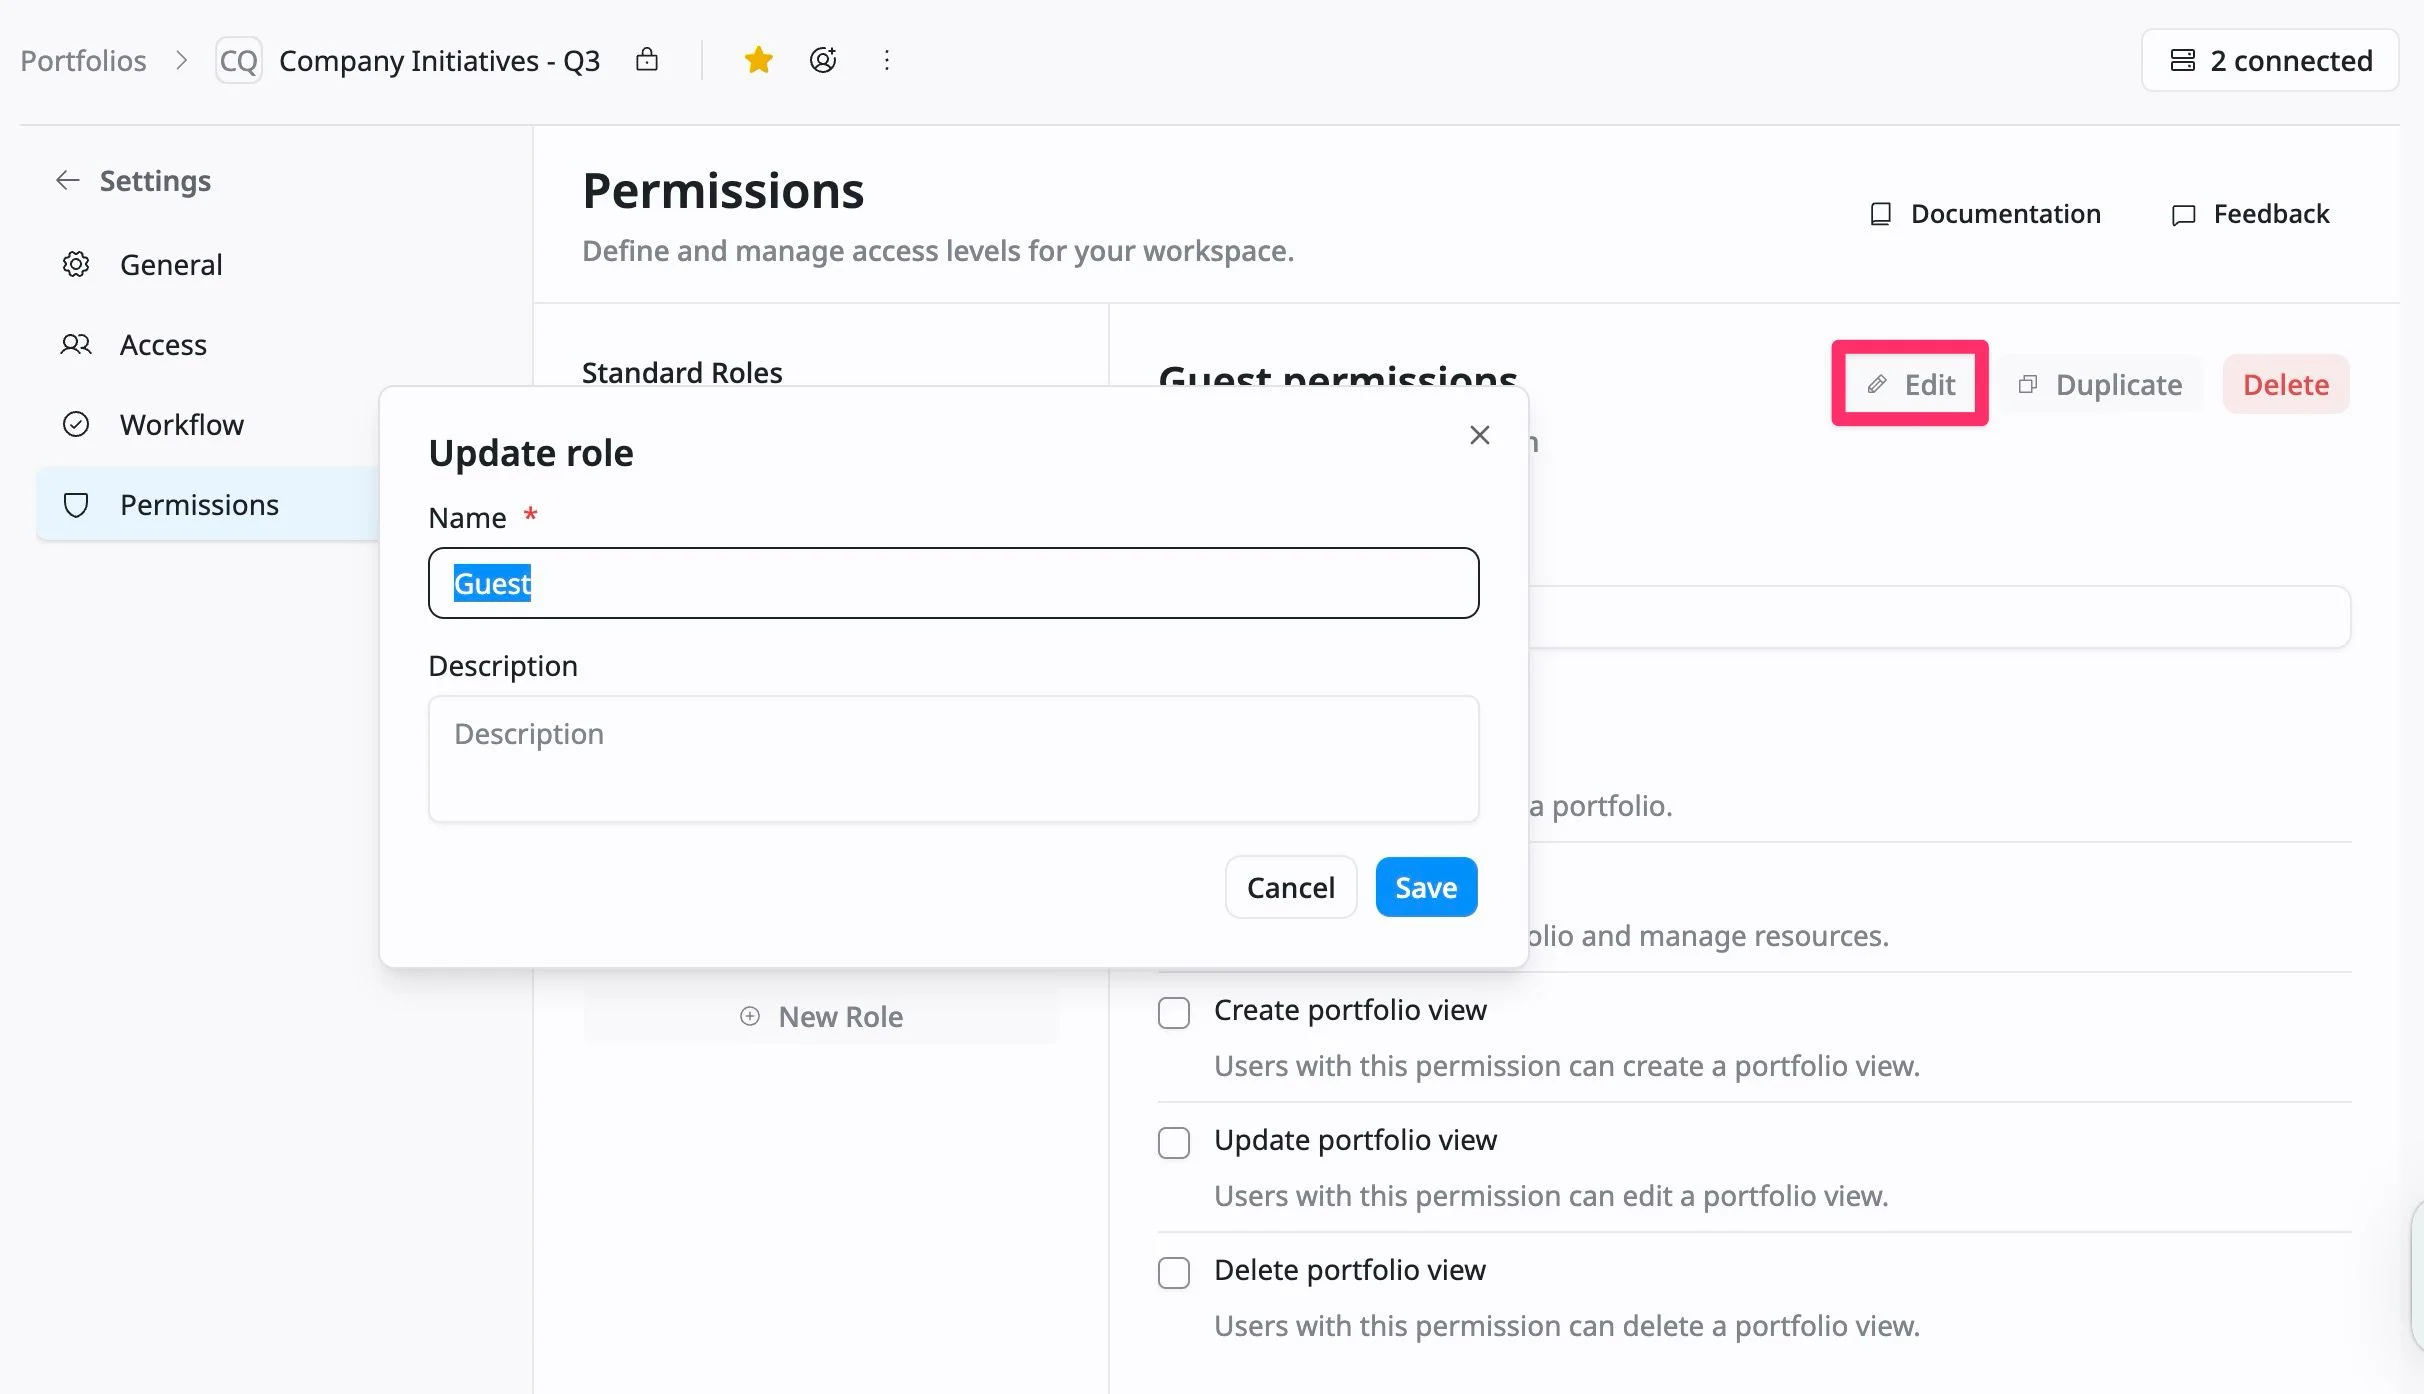
Task: Duplicate the Guest role
Action: pyautogui.click(x=2100, y=384)
